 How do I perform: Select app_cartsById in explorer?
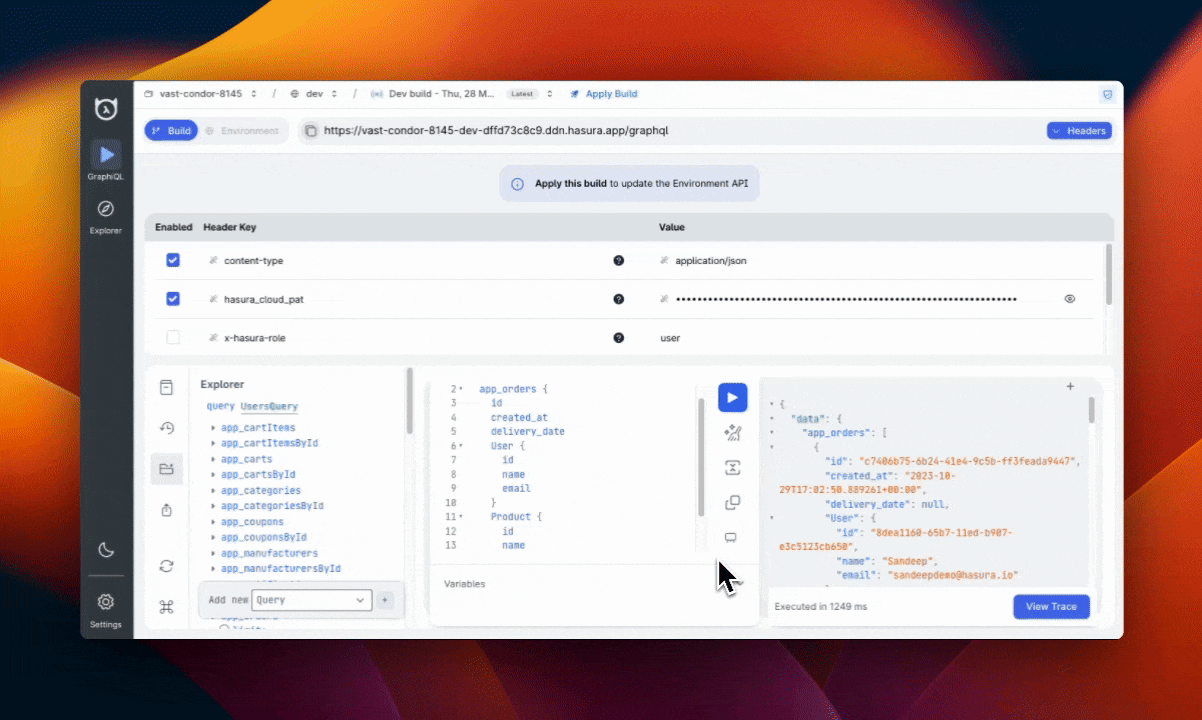pos(258,475)
